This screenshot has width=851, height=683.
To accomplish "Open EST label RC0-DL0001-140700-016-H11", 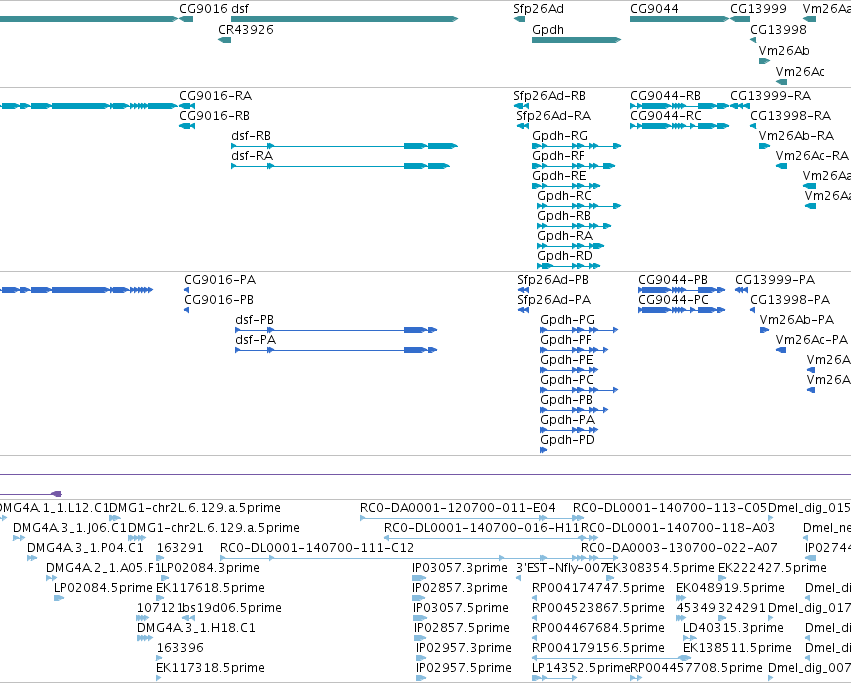I will (482, 528).
